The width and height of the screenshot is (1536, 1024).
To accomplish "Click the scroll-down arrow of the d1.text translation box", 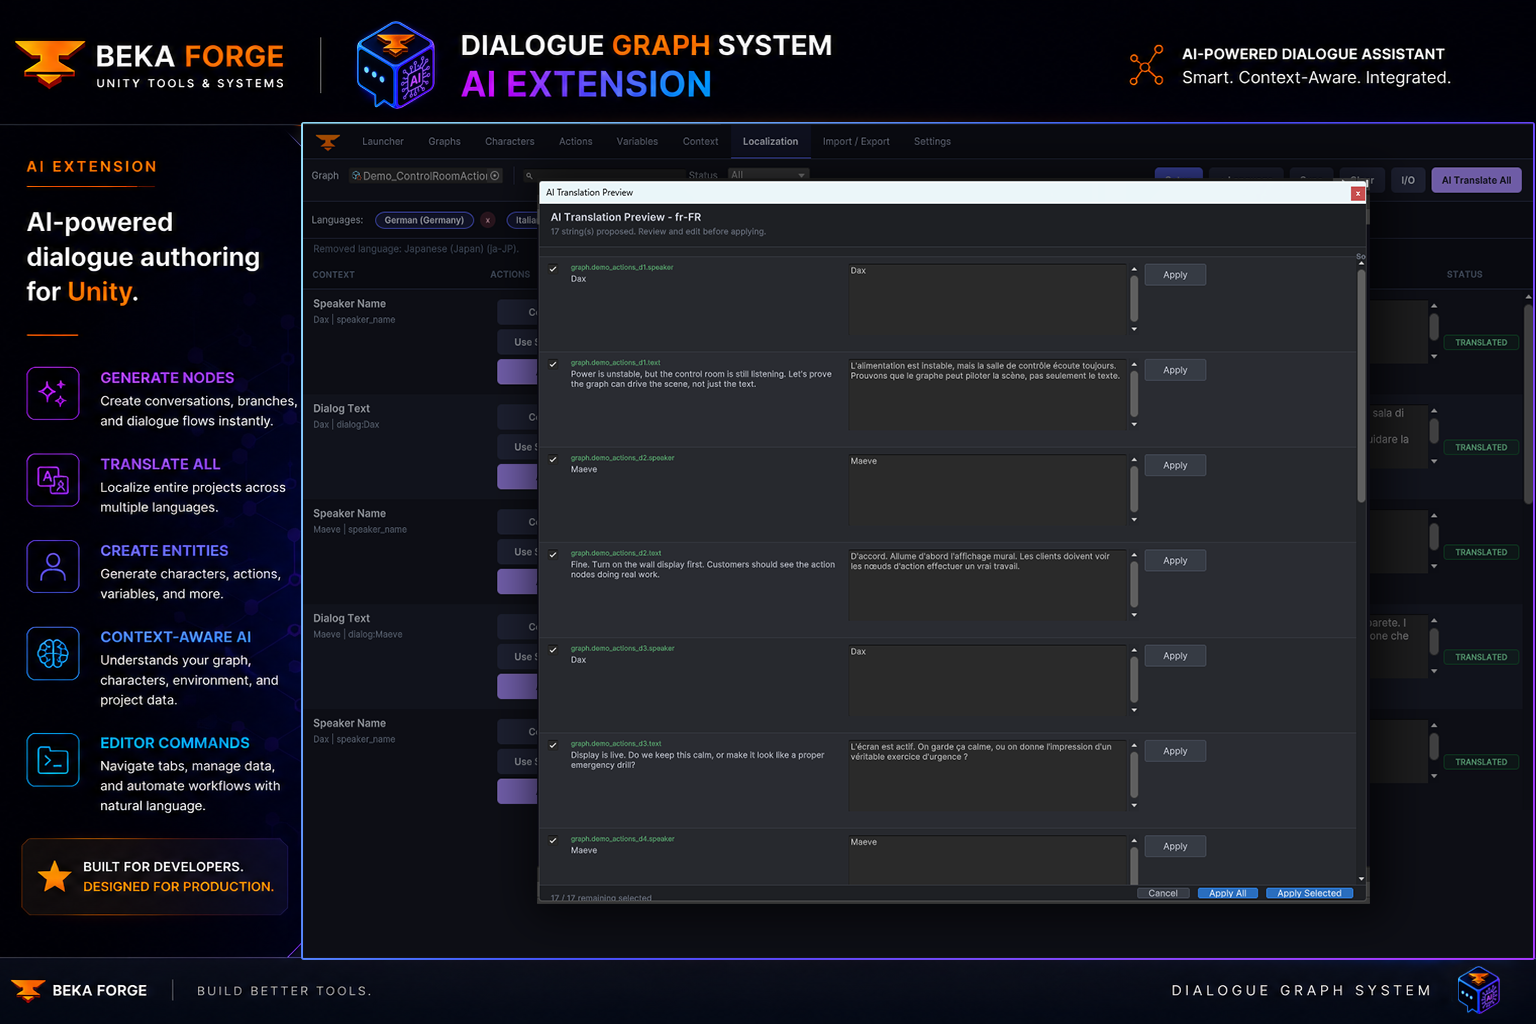I will click(1134, 425).
